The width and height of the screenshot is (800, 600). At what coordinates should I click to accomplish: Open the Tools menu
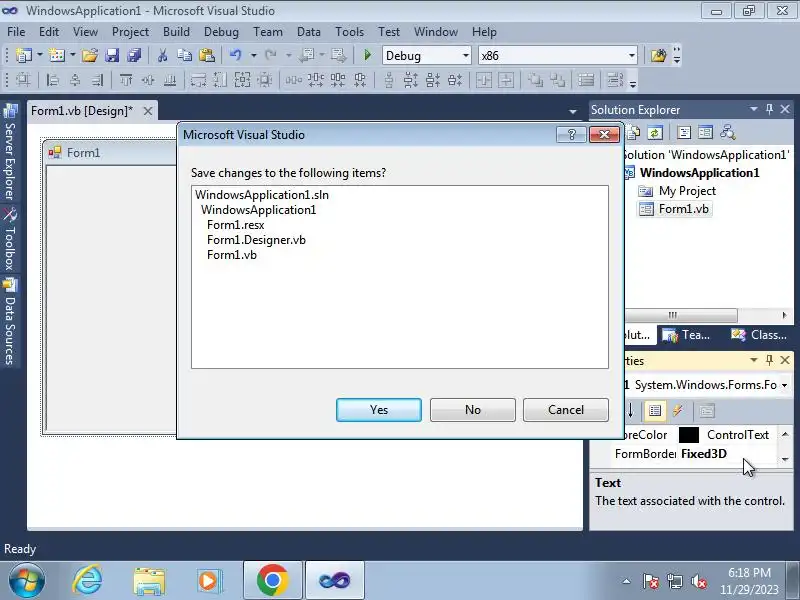349,32
